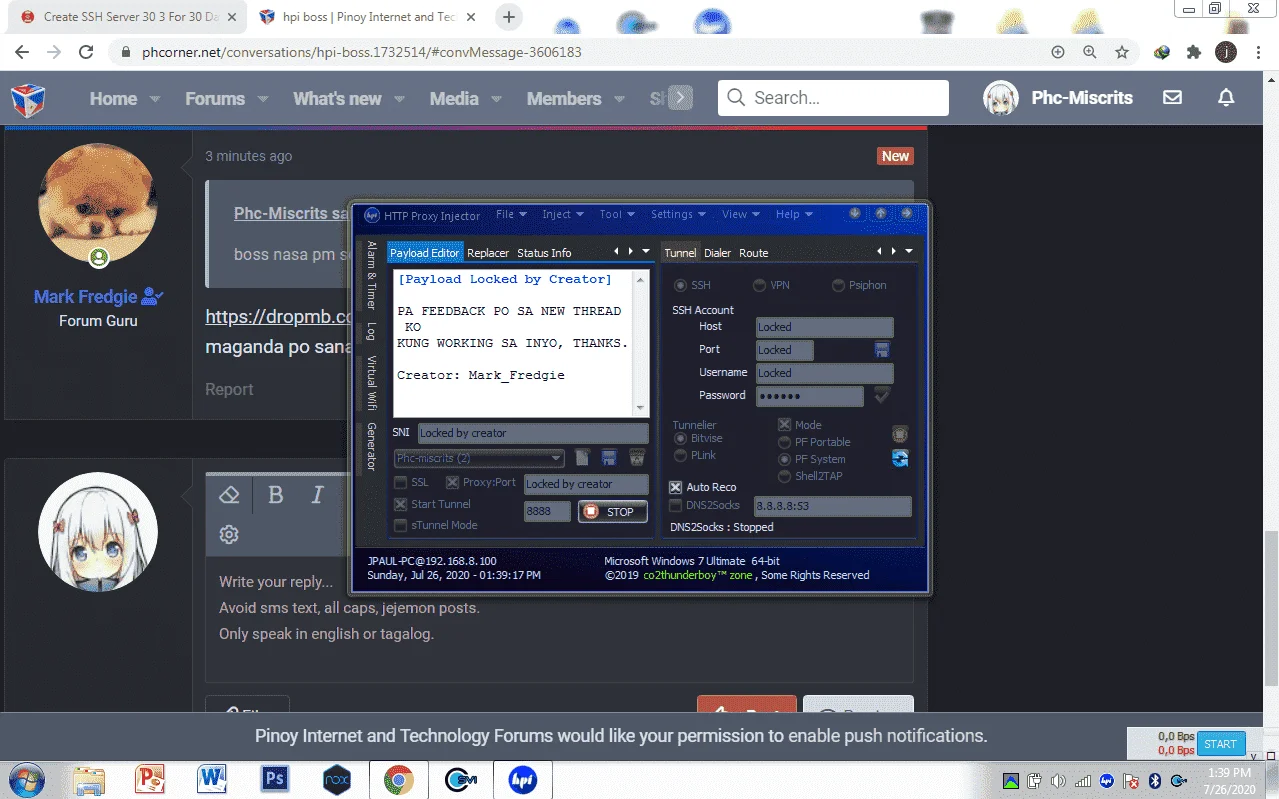Open the Generator side tab
Image resolution: width=1279 pixels, height=799 pixels.
click(371, 446)
